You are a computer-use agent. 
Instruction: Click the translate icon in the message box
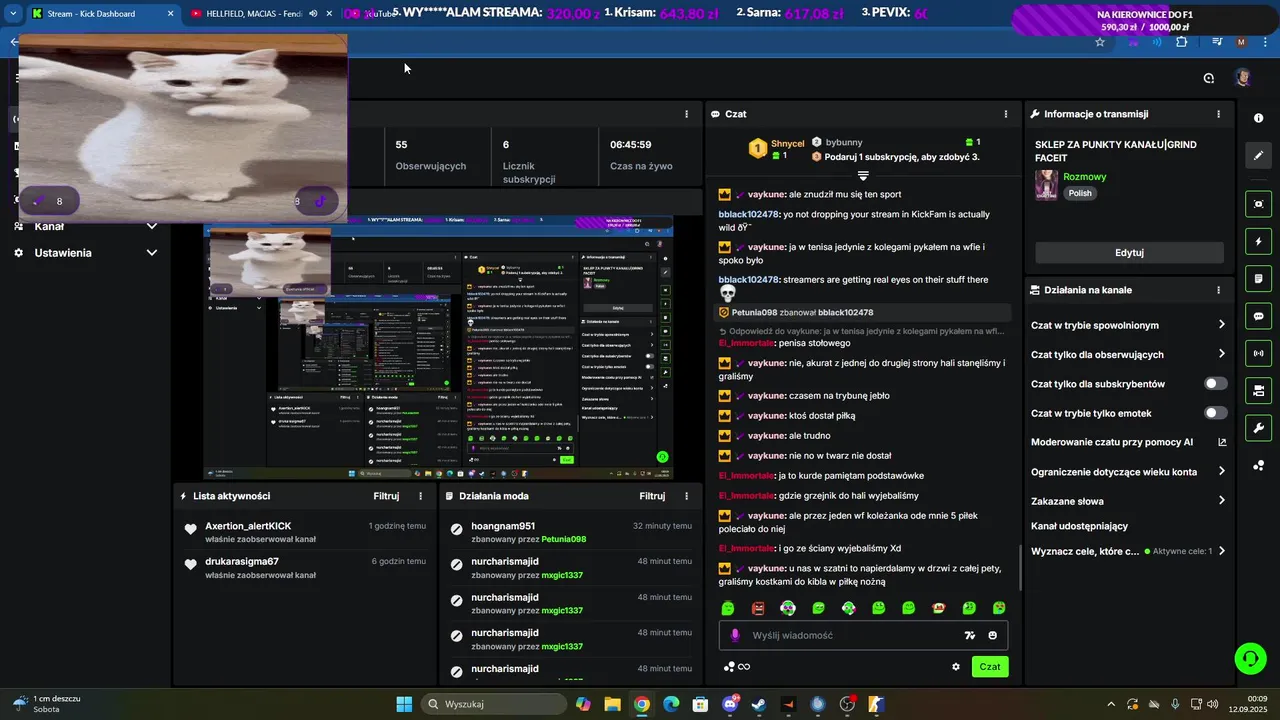tap(969, 635)
